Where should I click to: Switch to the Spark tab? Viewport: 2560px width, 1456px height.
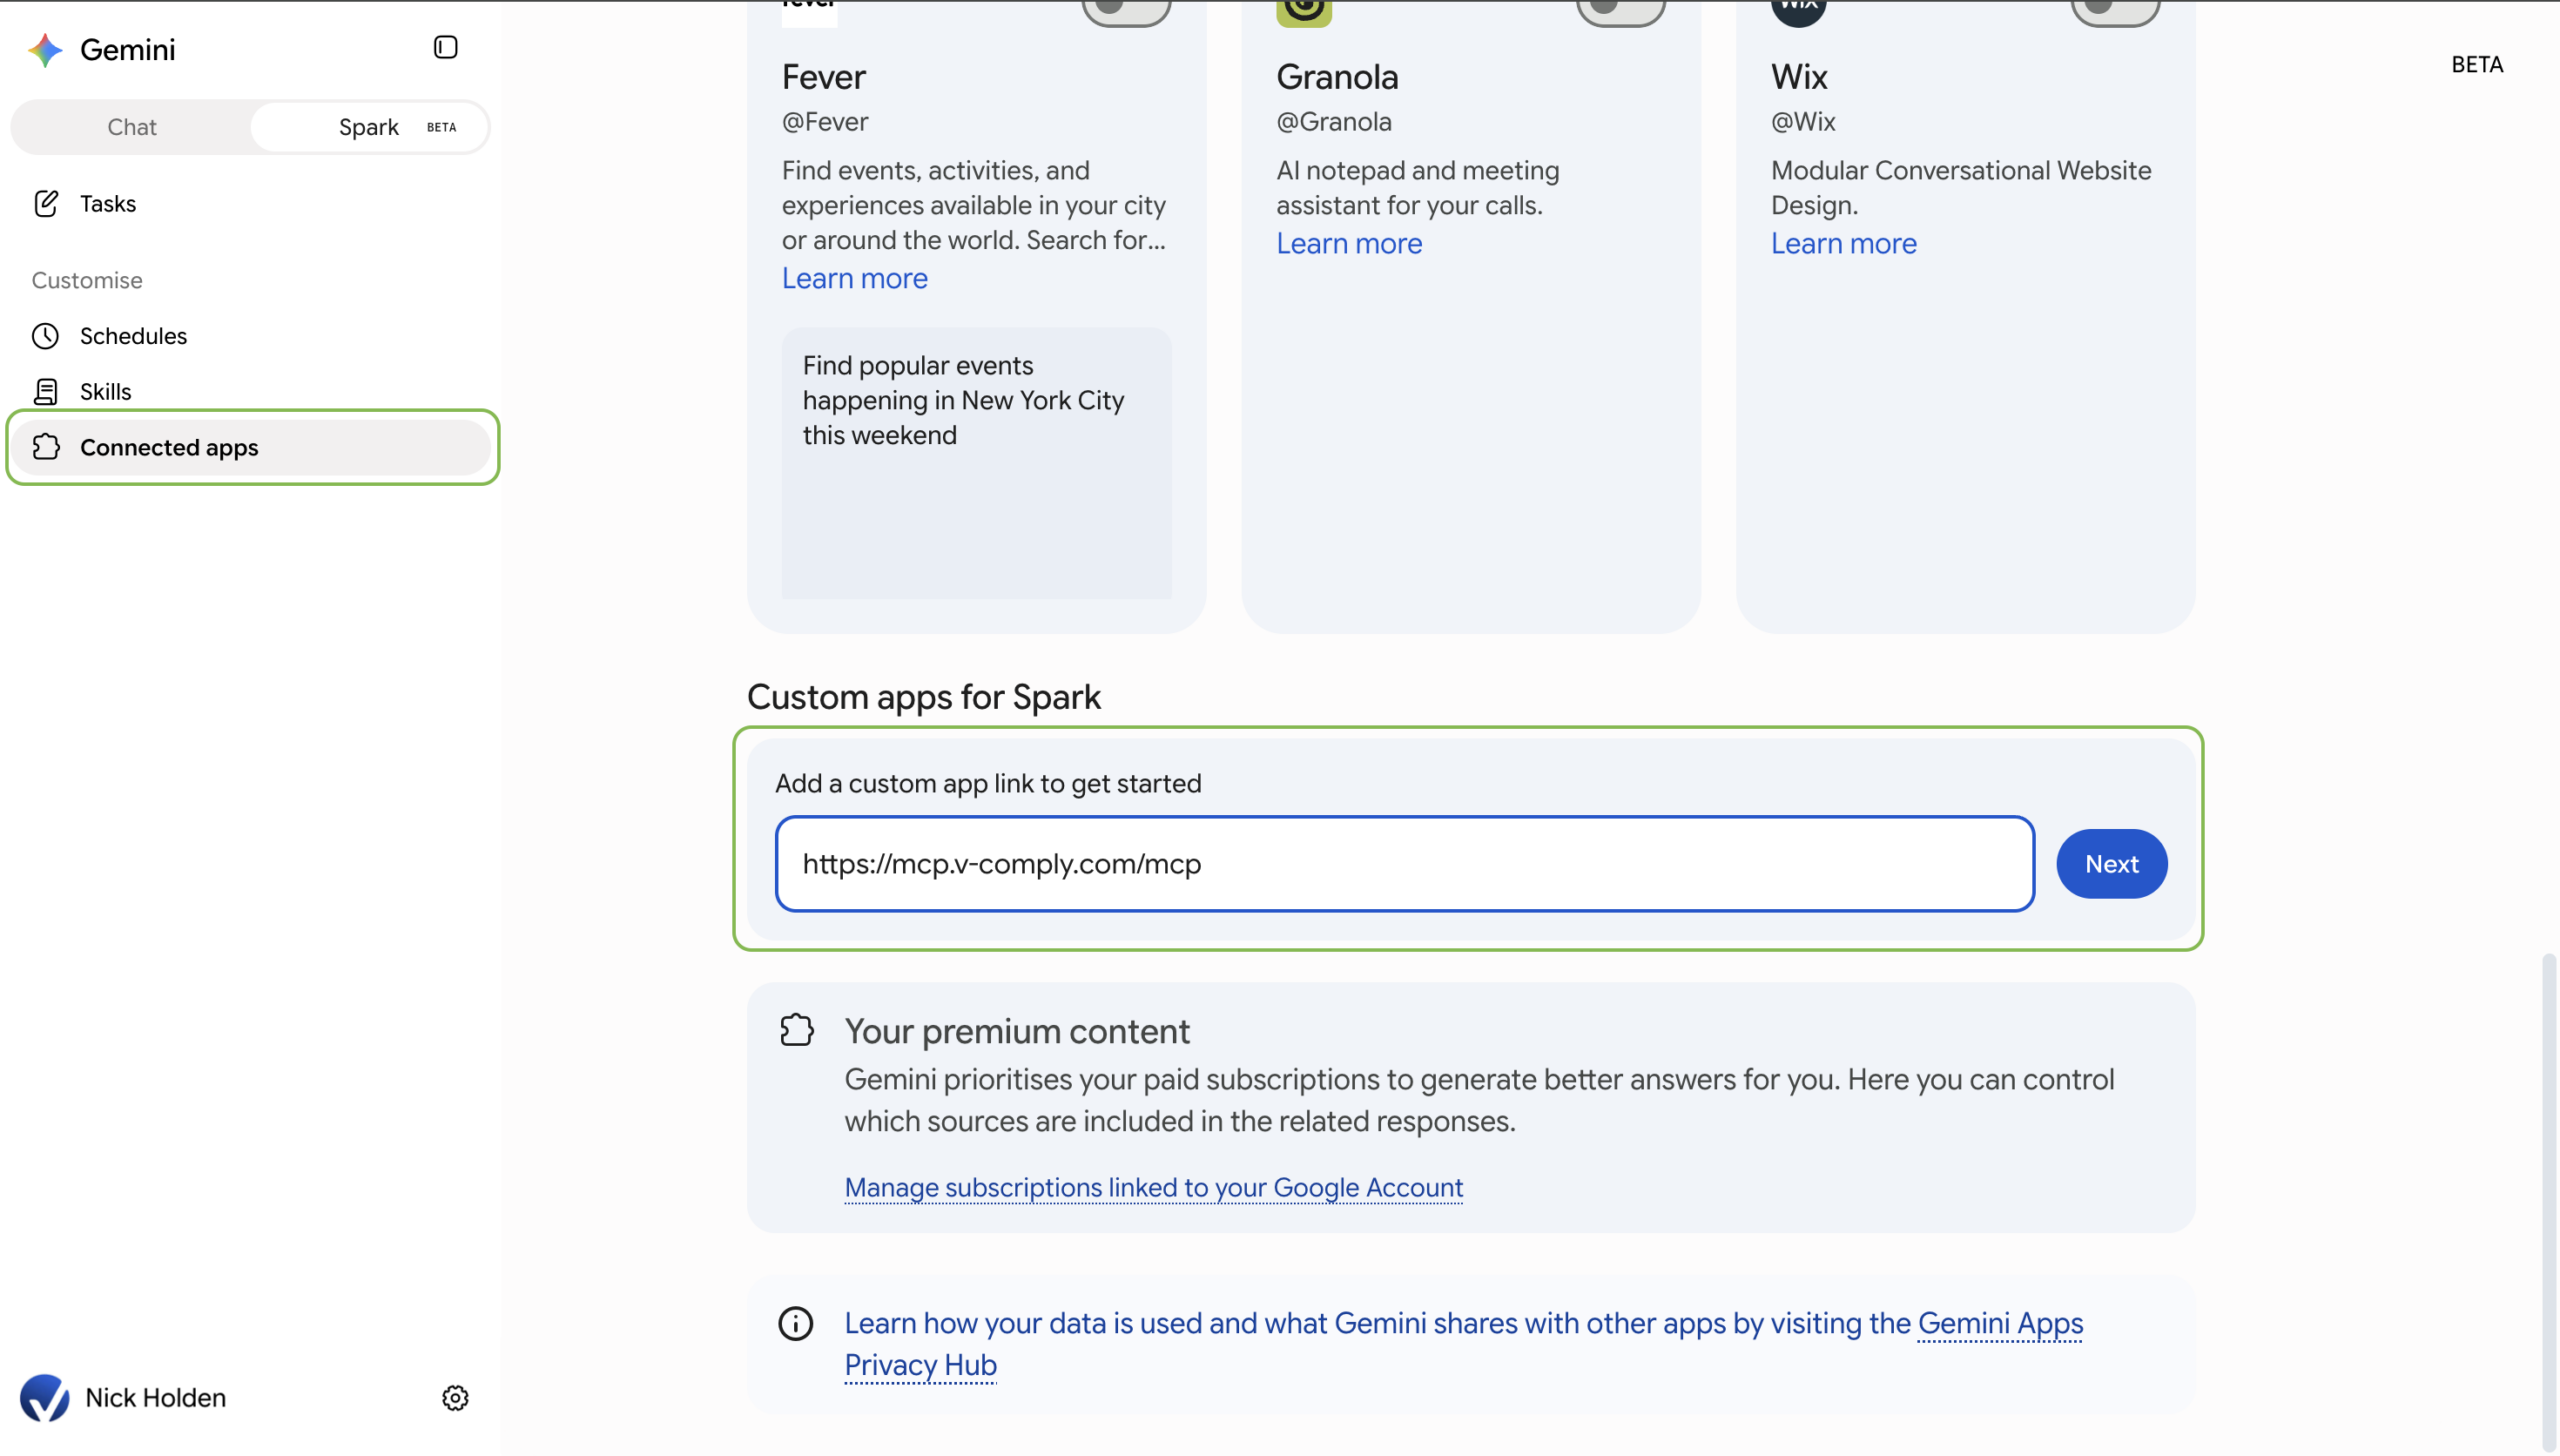coord(369,127)
